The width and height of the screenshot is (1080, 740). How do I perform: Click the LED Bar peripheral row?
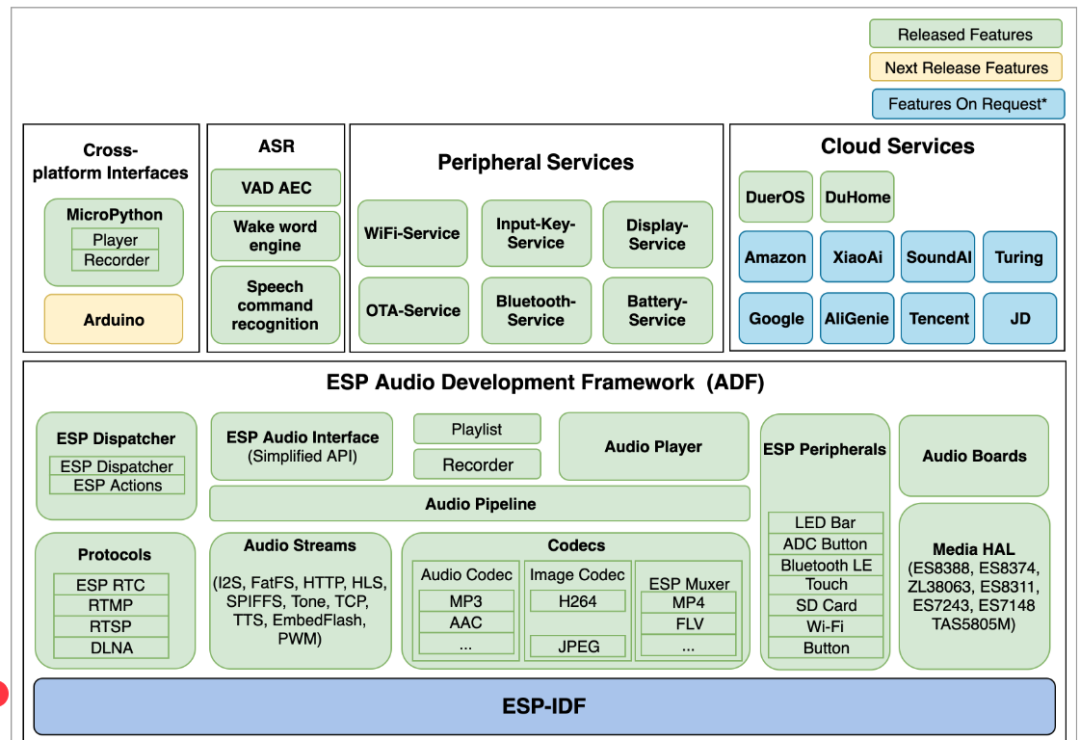(825, 522)
